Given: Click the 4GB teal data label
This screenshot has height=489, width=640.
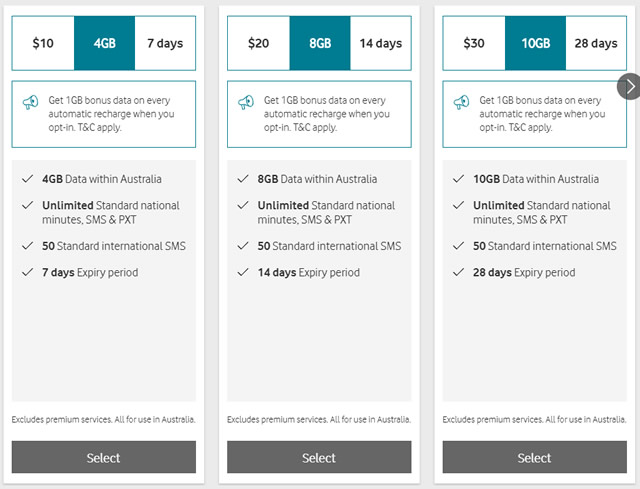Looking at the screenshot, I should tap(104, 43).
